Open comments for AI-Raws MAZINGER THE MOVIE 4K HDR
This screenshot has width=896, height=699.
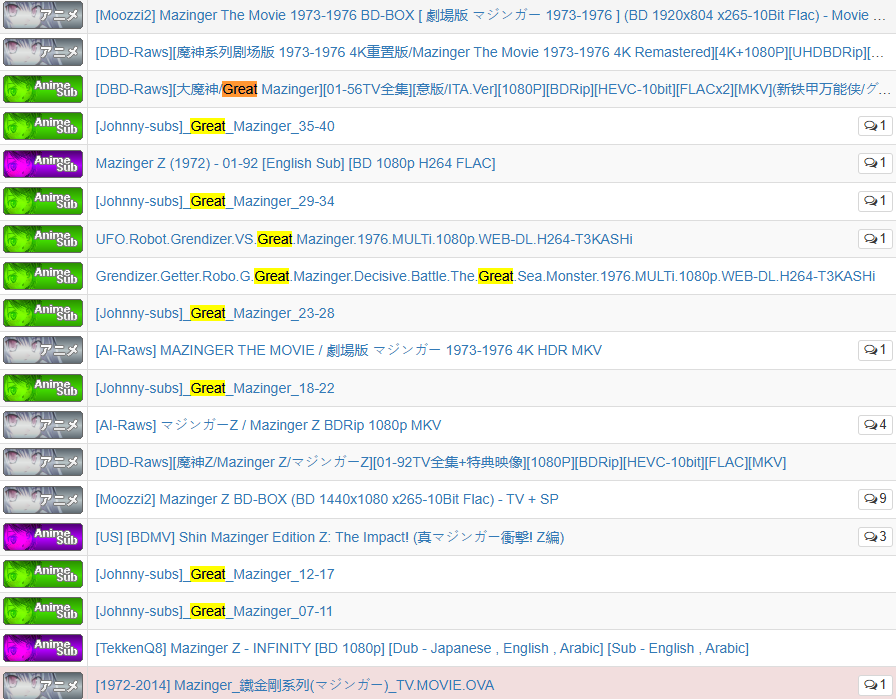[x=875, y=350]
